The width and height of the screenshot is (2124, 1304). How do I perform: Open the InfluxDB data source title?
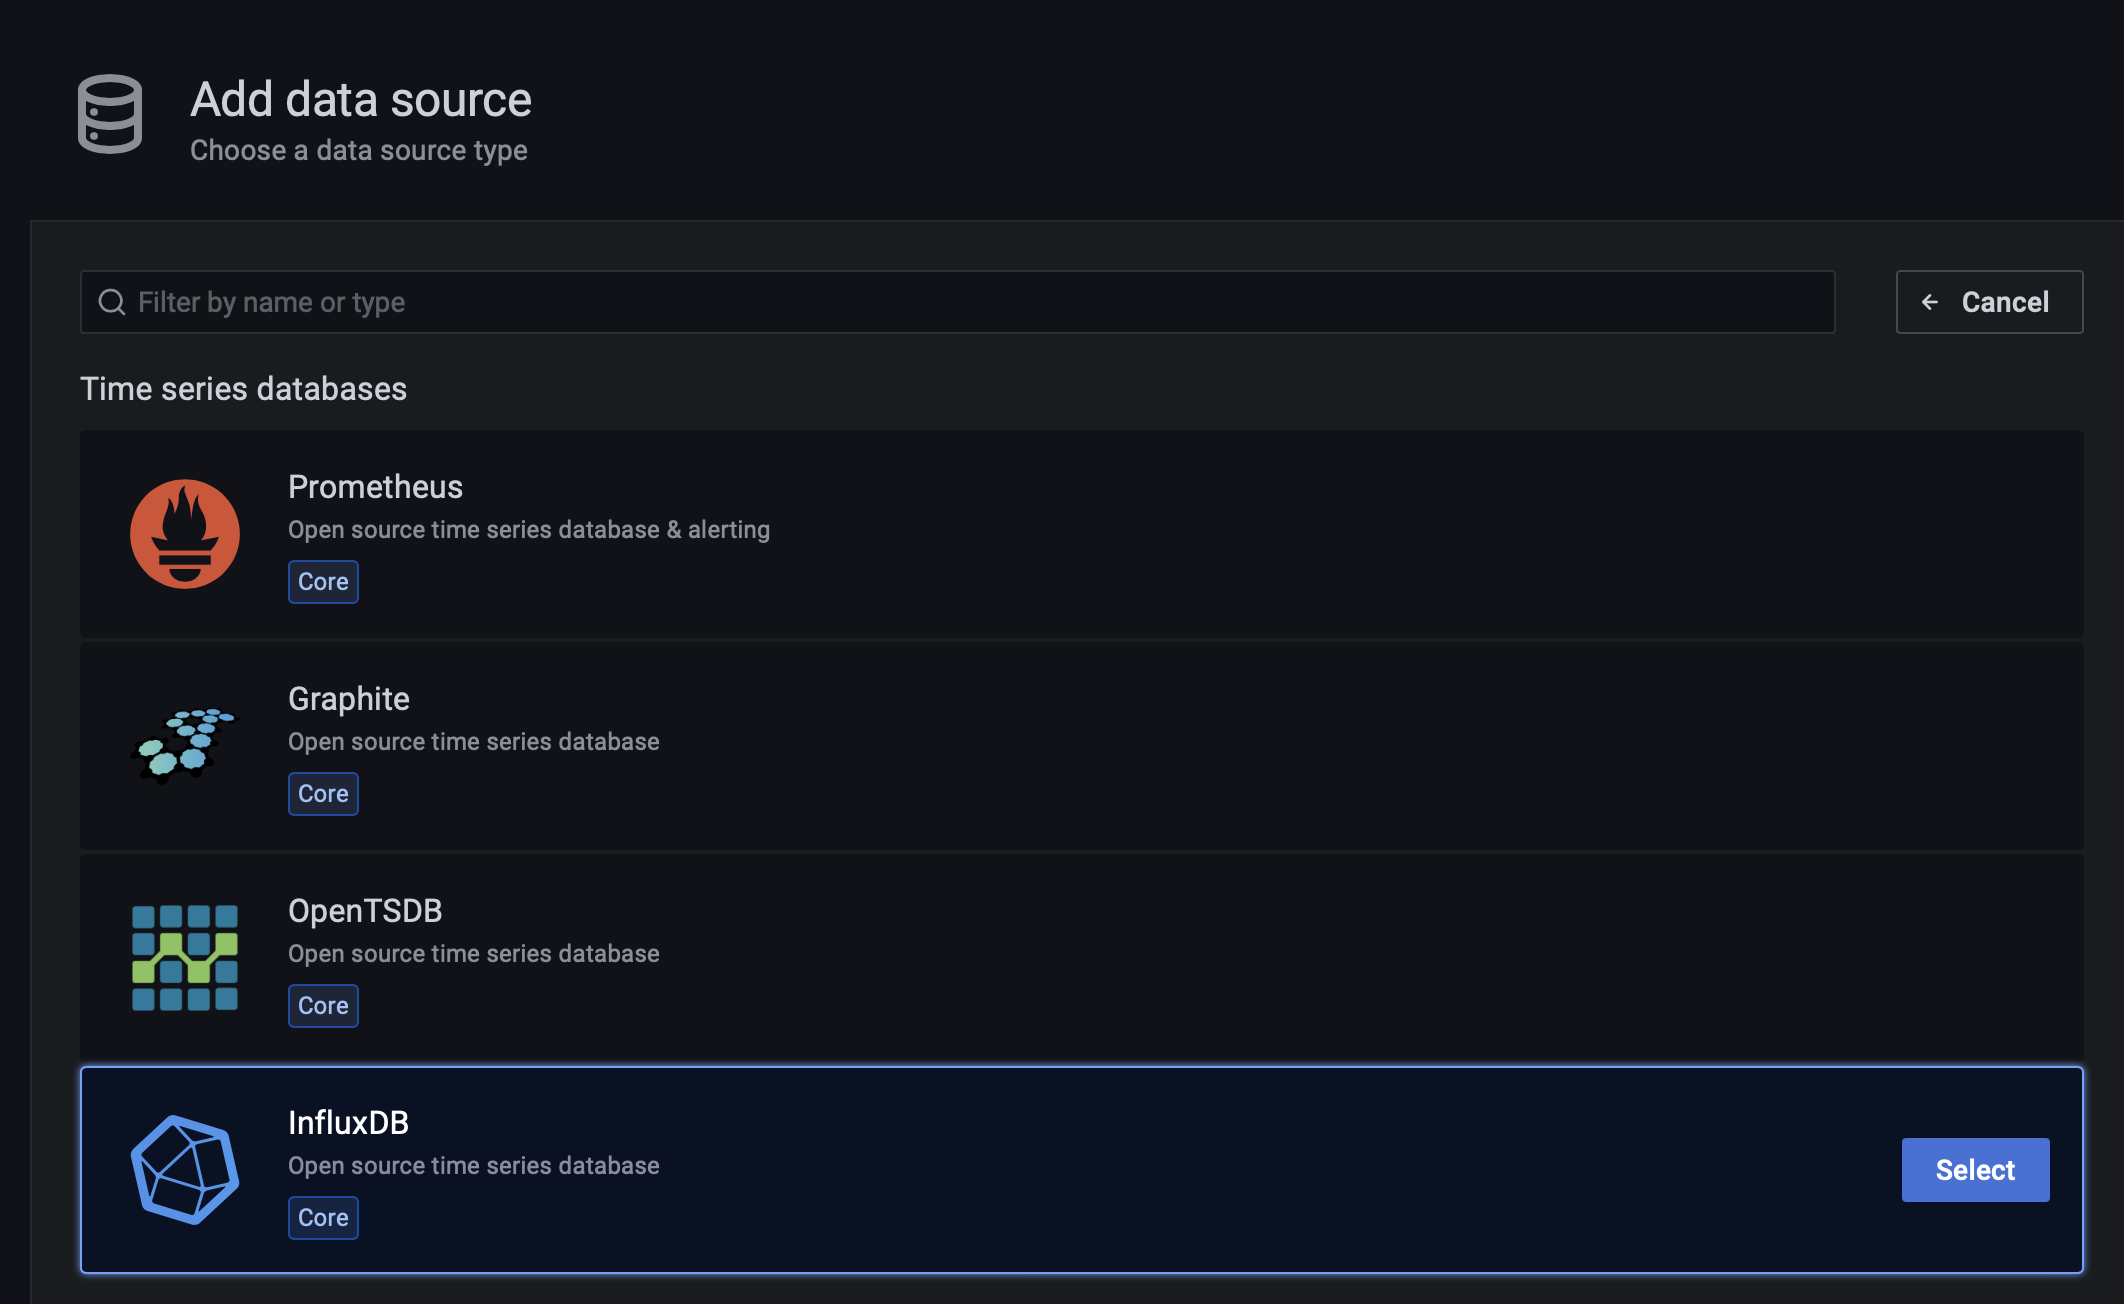pyautogui.click(x=348, y=1123)
